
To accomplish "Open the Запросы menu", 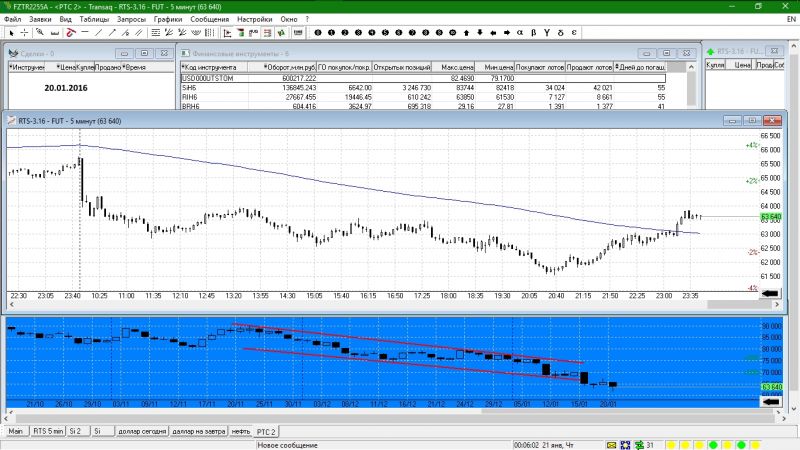I will [131, 19].
